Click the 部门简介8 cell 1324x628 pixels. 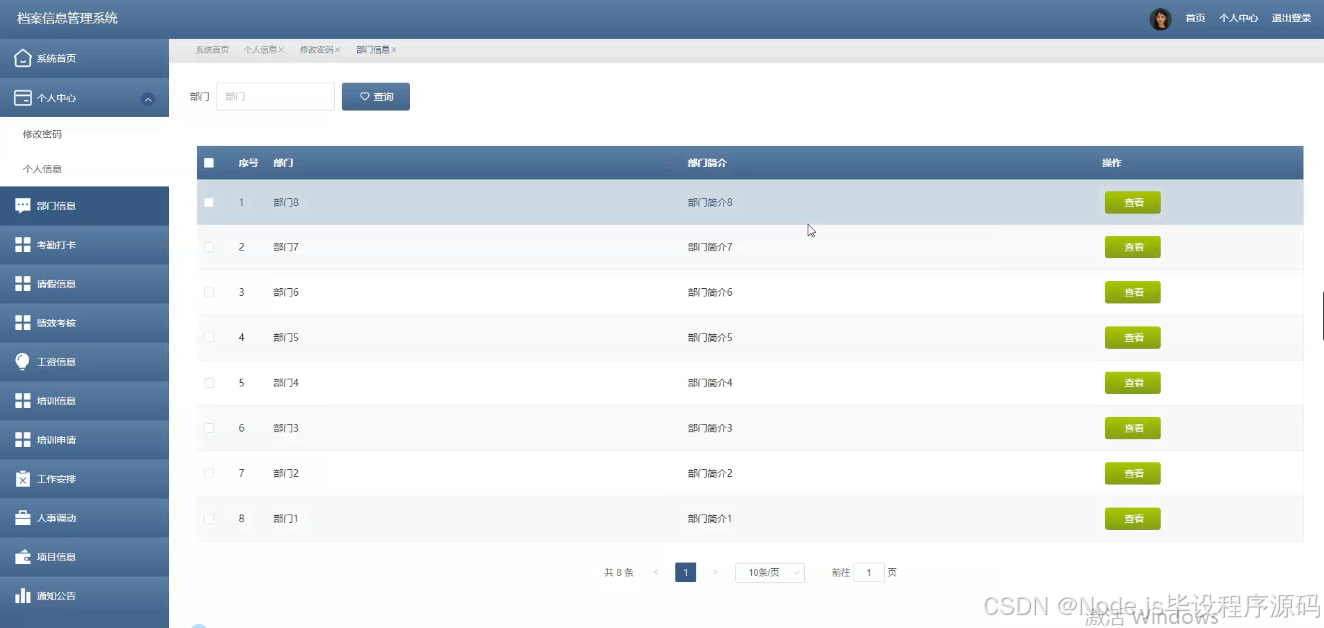click(710, 202)
